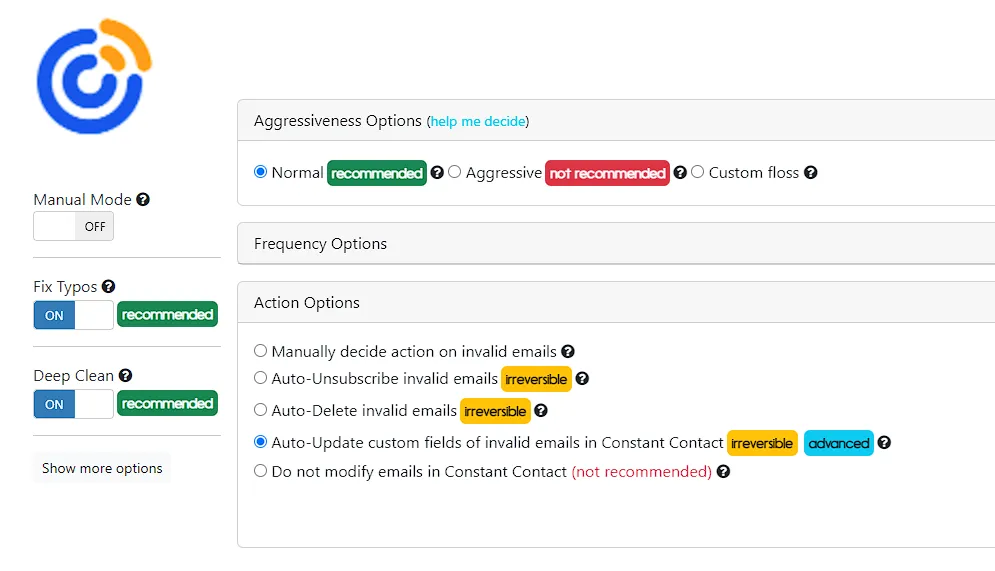This screenshot has width=995, height=571.
Task: Click recommended badge next to Deep Clean switch
Action: click(168, 404)
